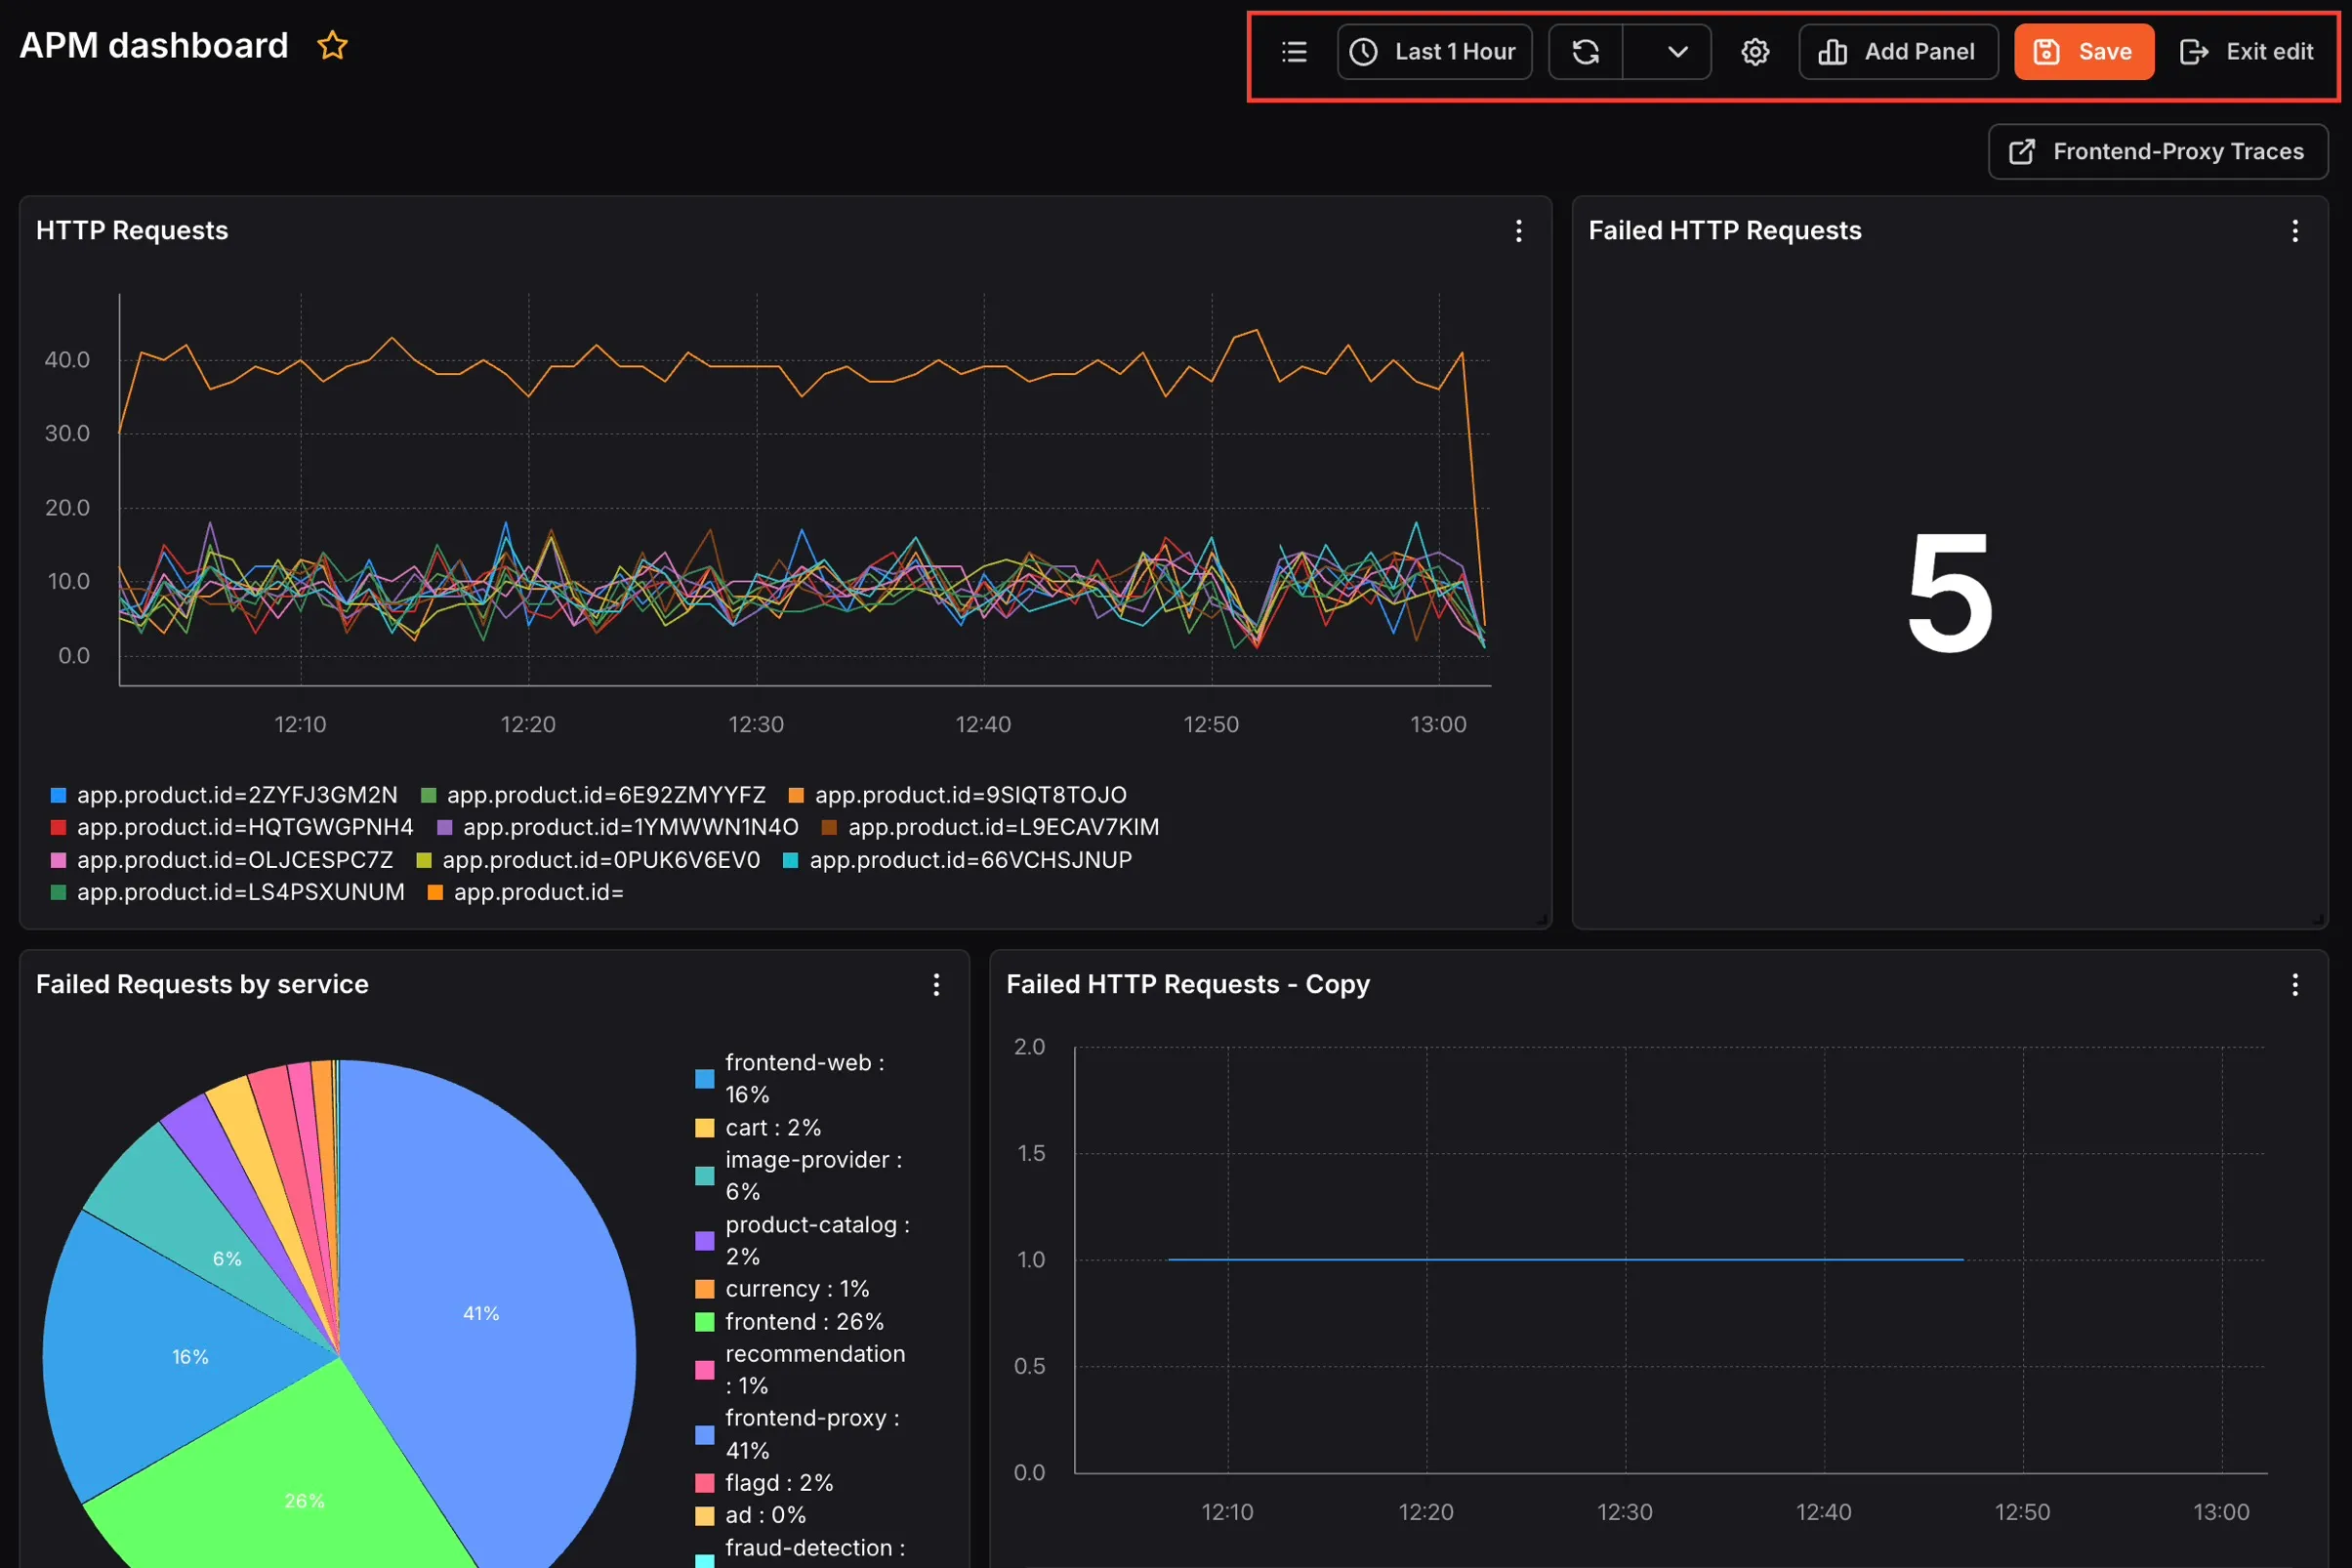This screenshot has width=2352, height=1568.
Task: Click the 16% frontend-web pie slice
Action: pyautogui.click(x=190, y=1357)
